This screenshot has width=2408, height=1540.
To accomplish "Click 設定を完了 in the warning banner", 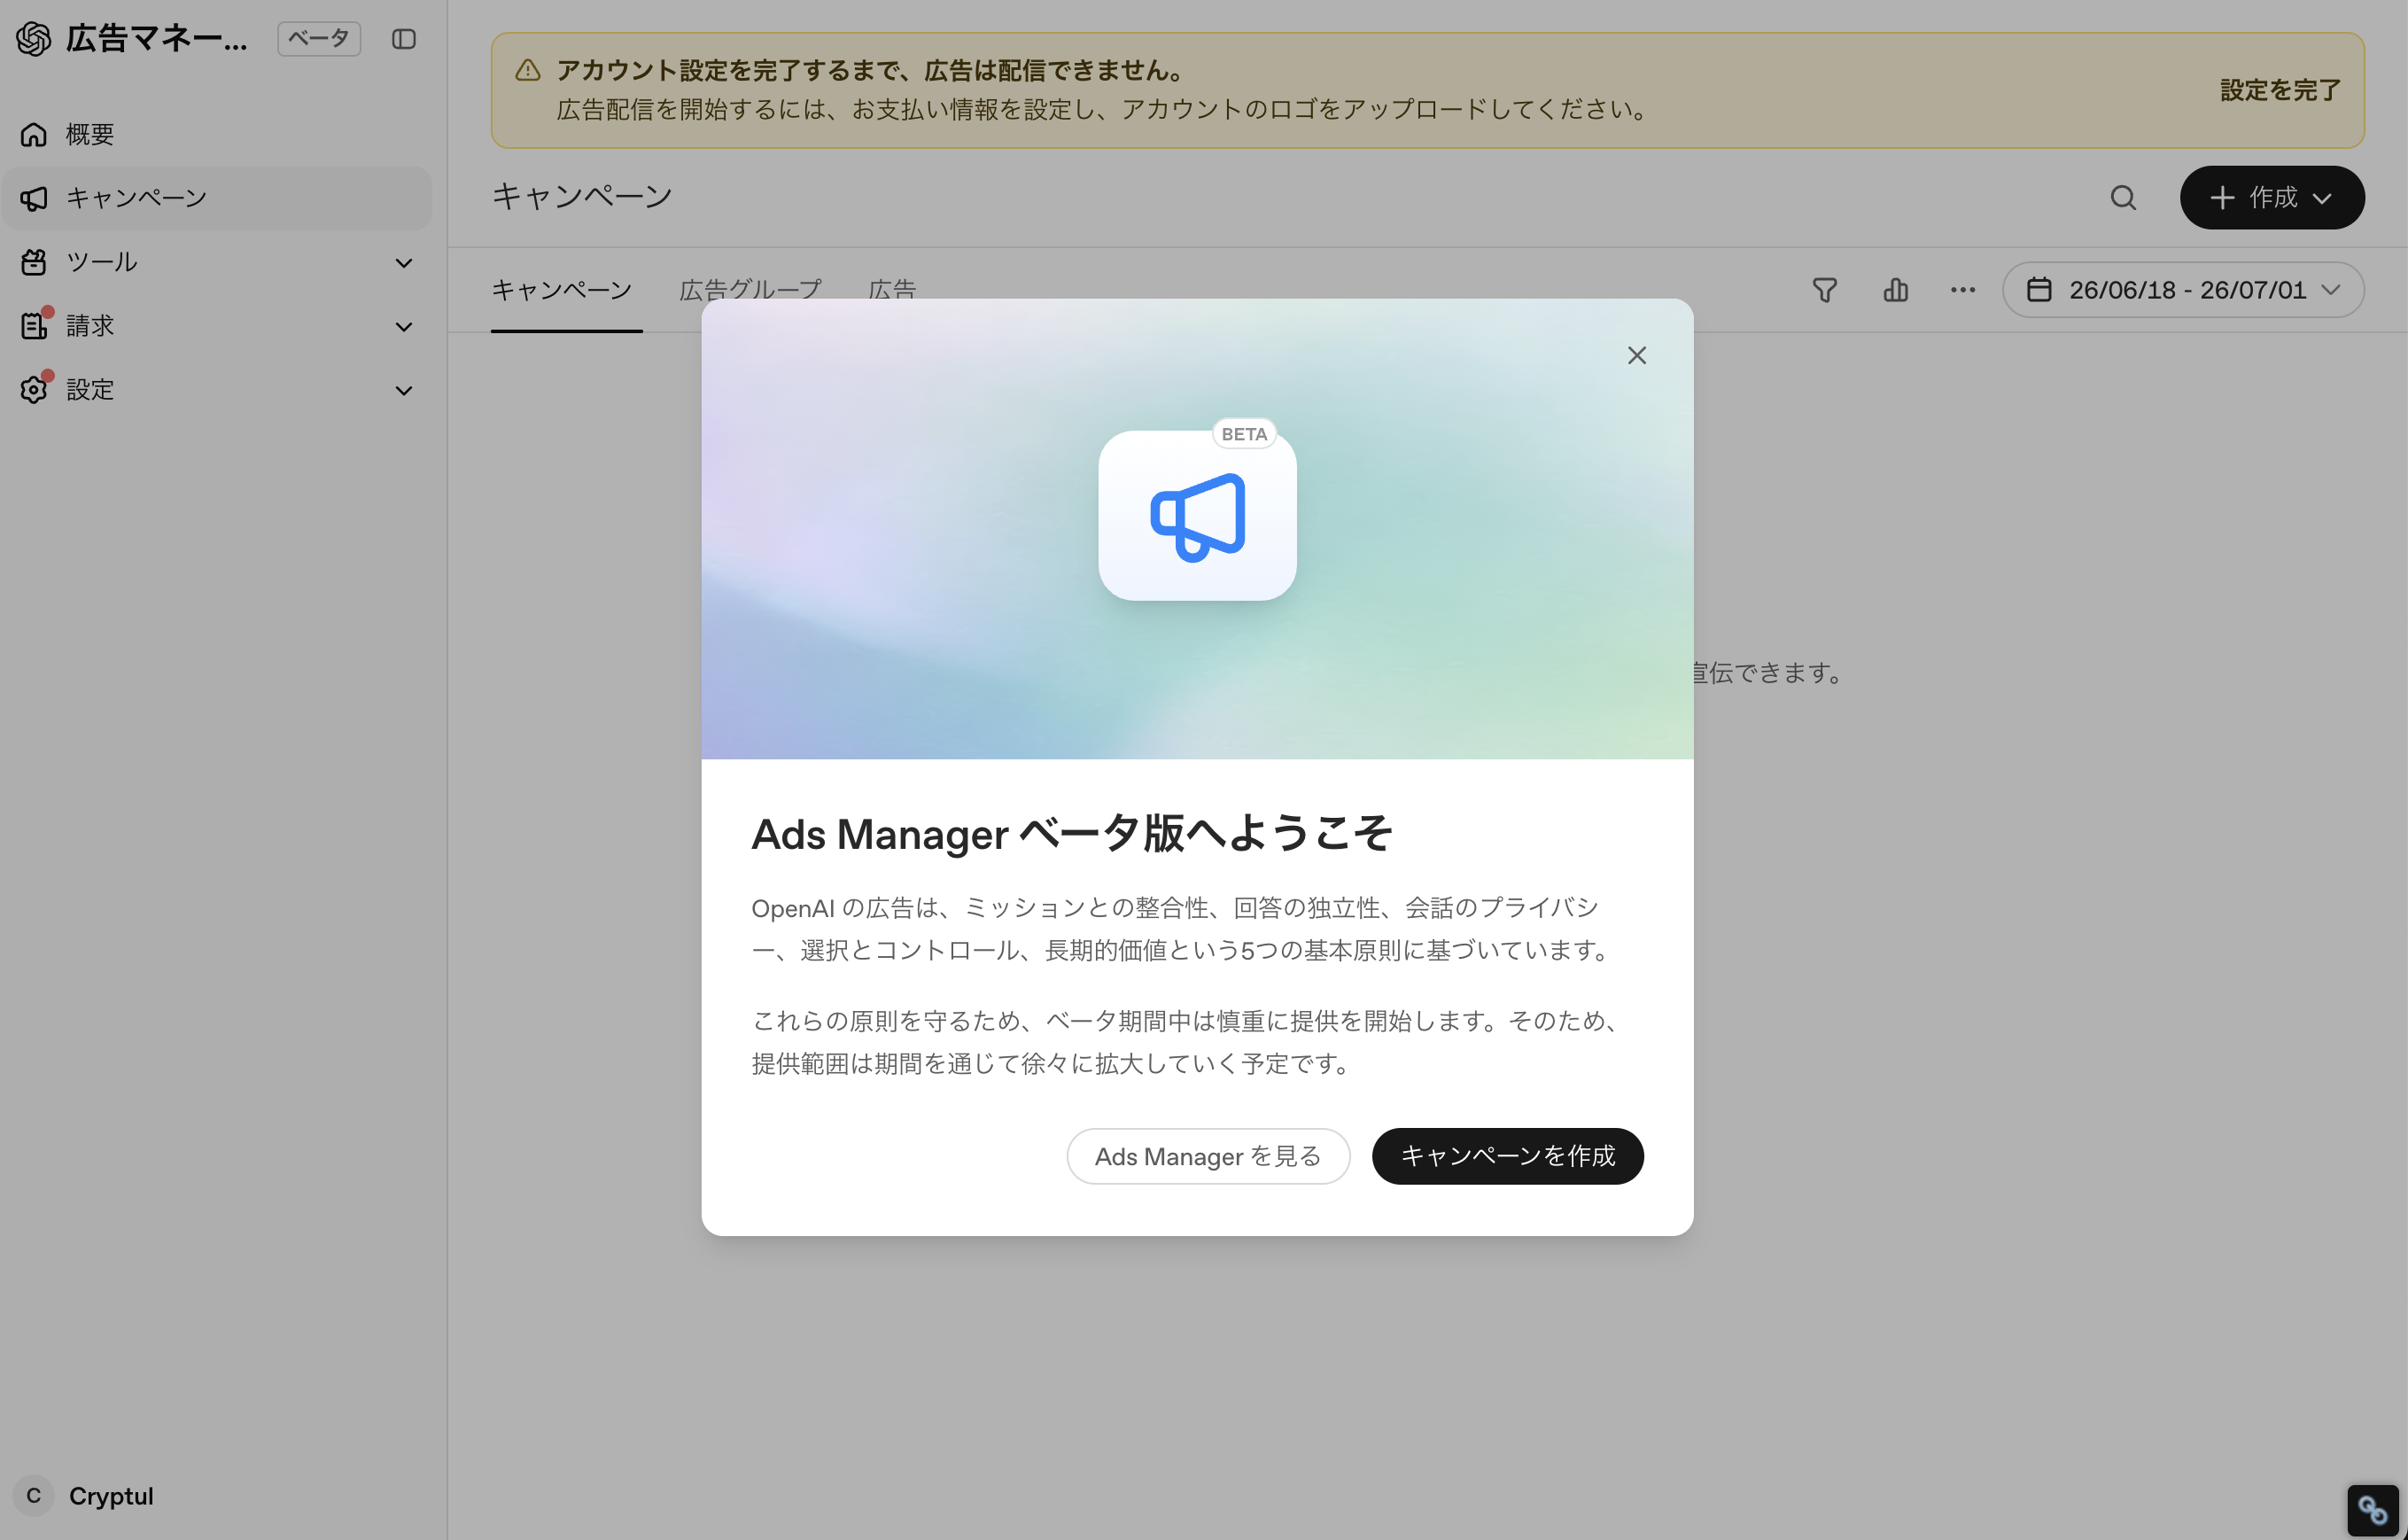I will click(2280, 90).
